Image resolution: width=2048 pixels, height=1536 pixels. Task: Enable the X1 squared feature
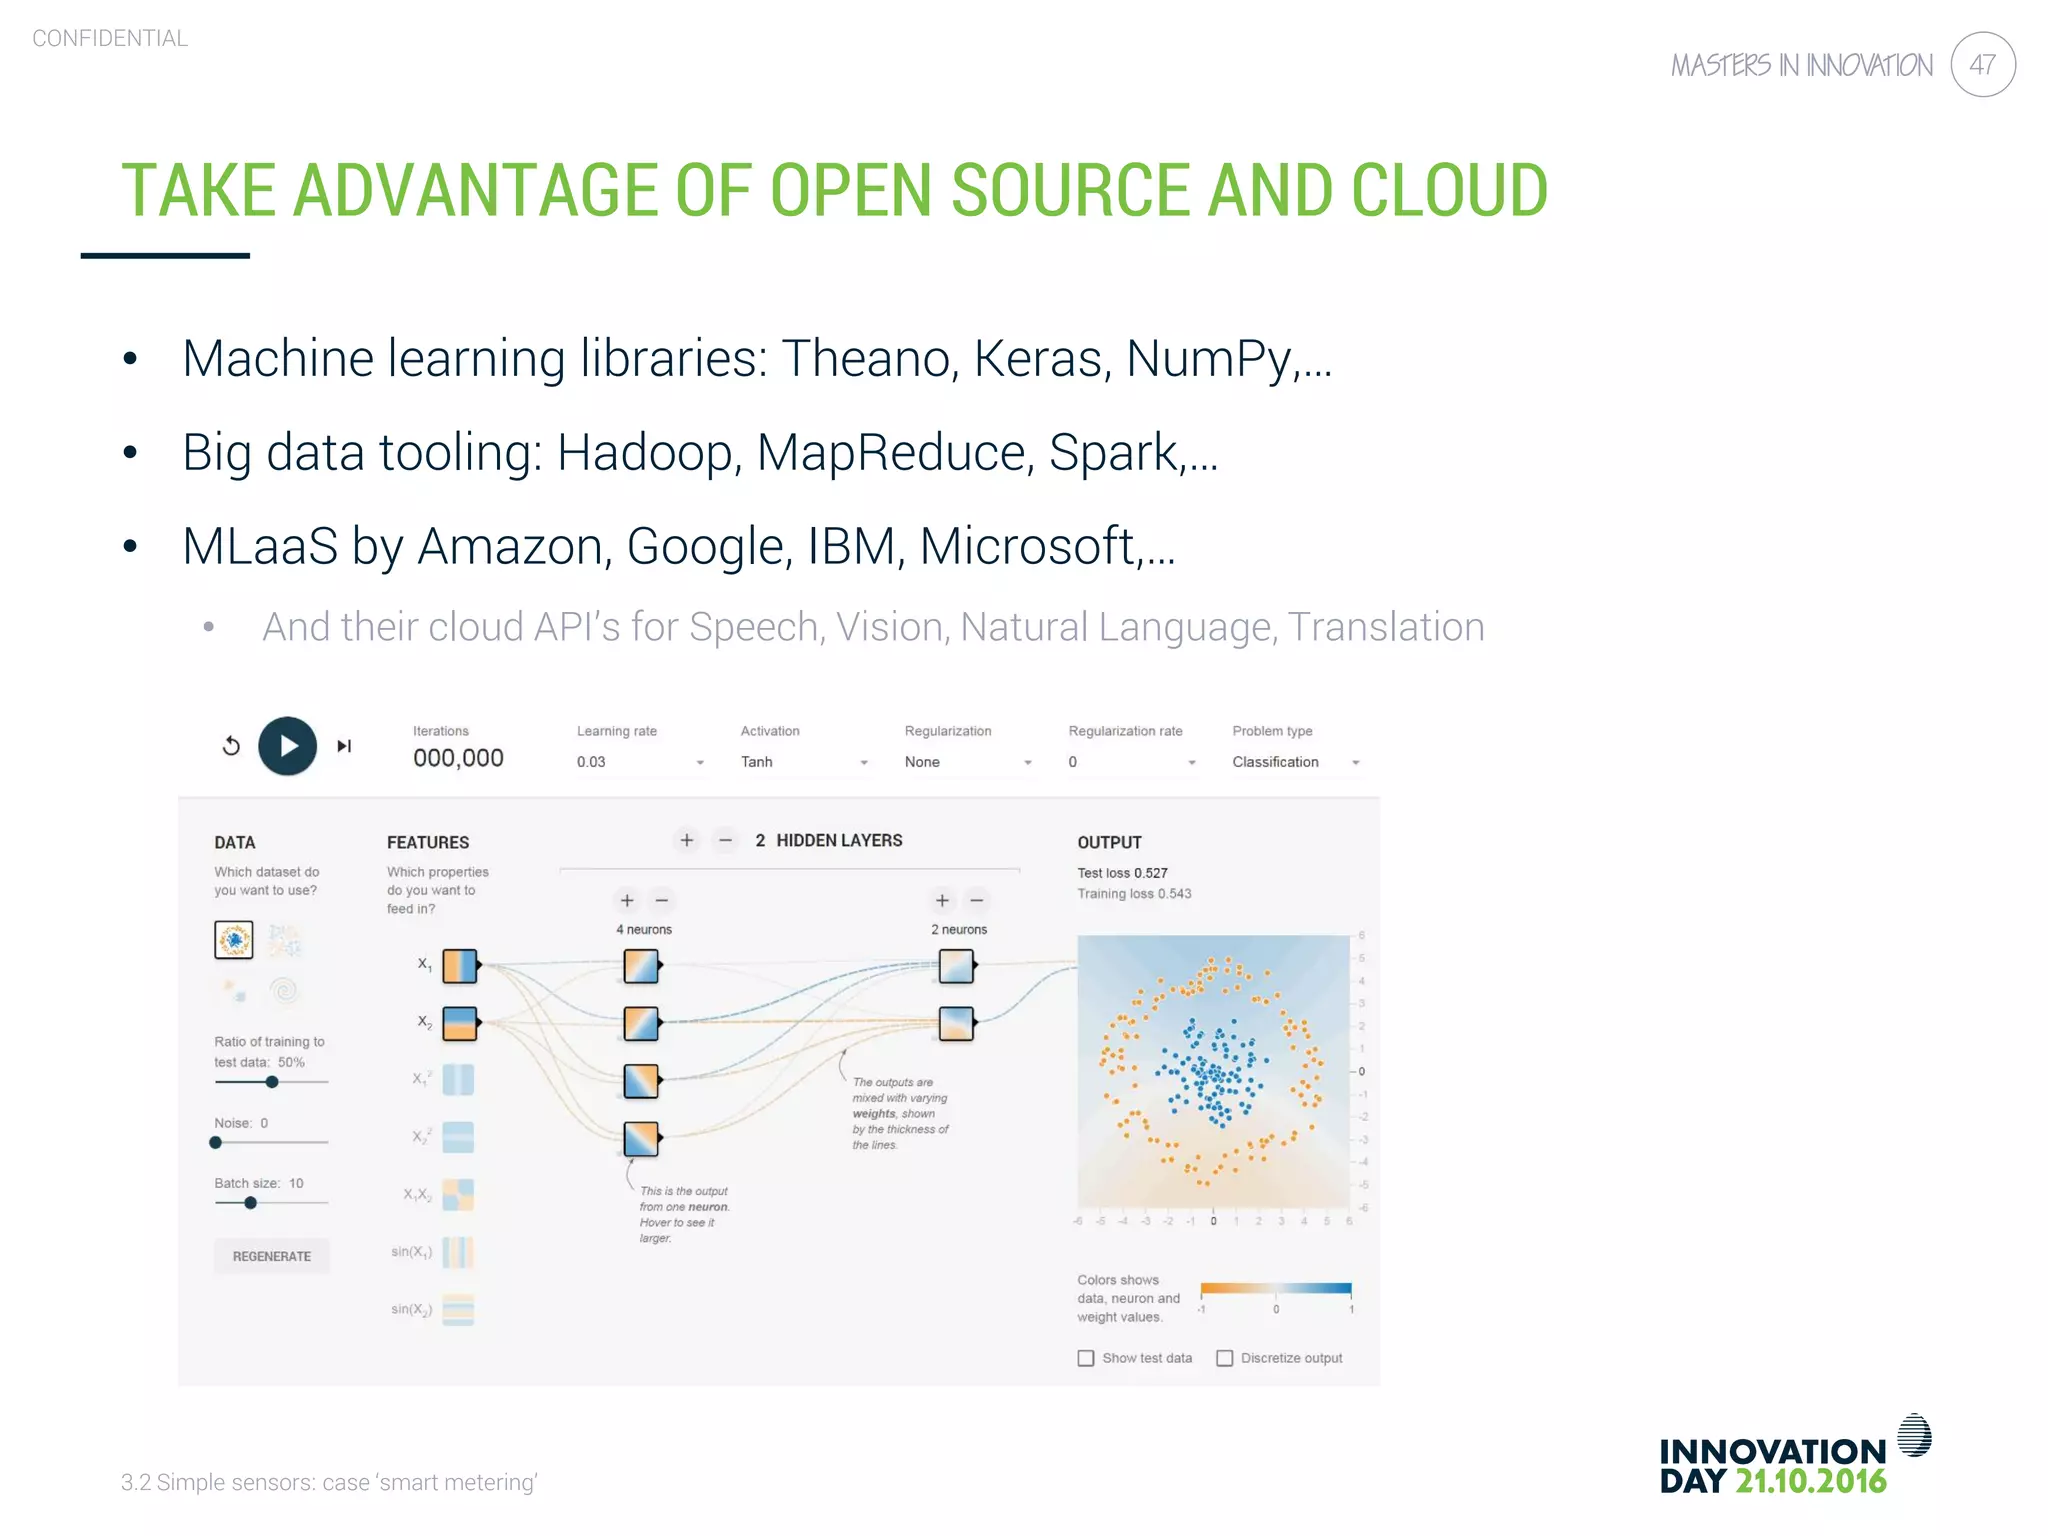458,1080
